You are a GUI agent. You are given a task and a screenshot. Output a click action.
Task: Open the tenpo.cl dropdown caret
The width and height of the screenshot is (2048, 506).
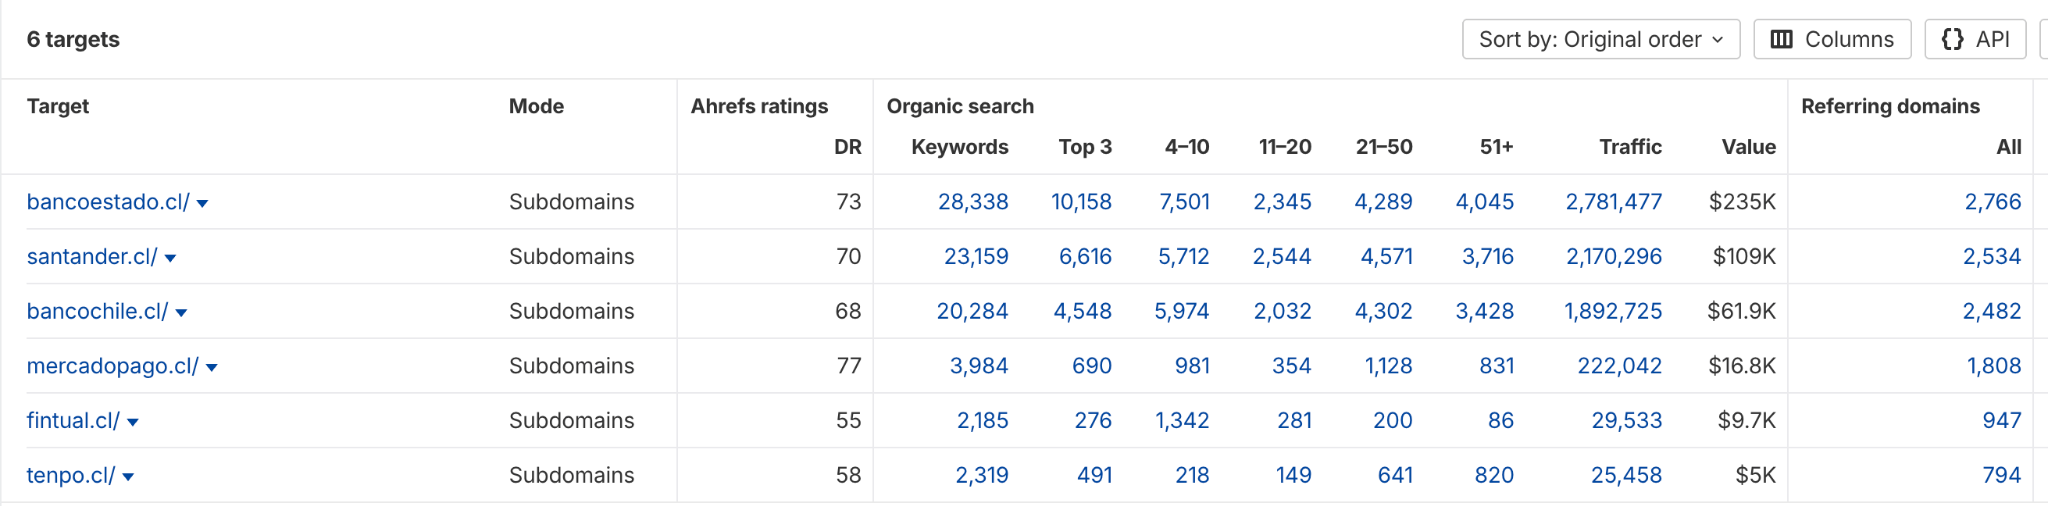click(x=128, y=477)
